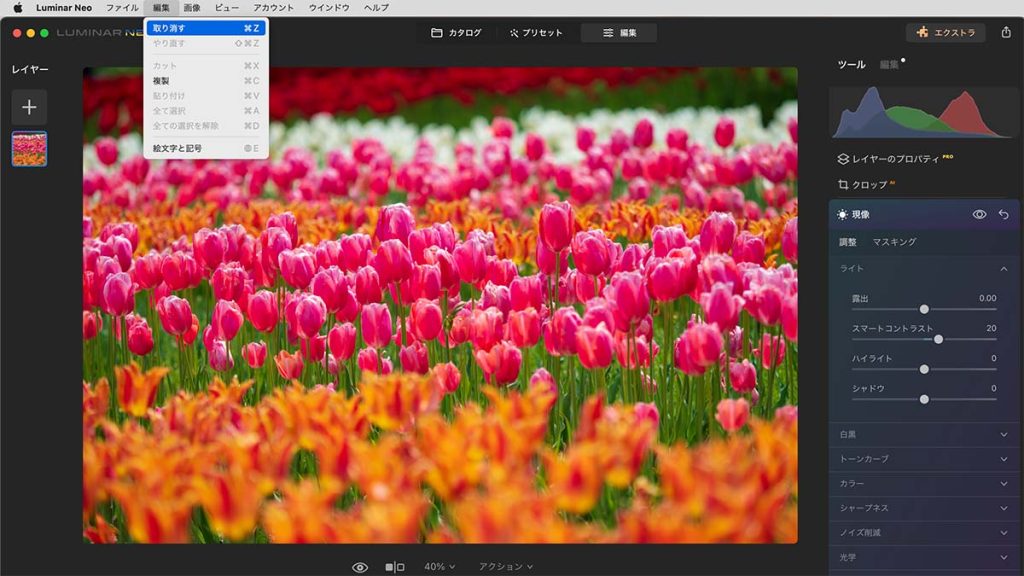Click the エクストラ button
The height and width of the screenshot is (576, 1024).
[946, 33]
